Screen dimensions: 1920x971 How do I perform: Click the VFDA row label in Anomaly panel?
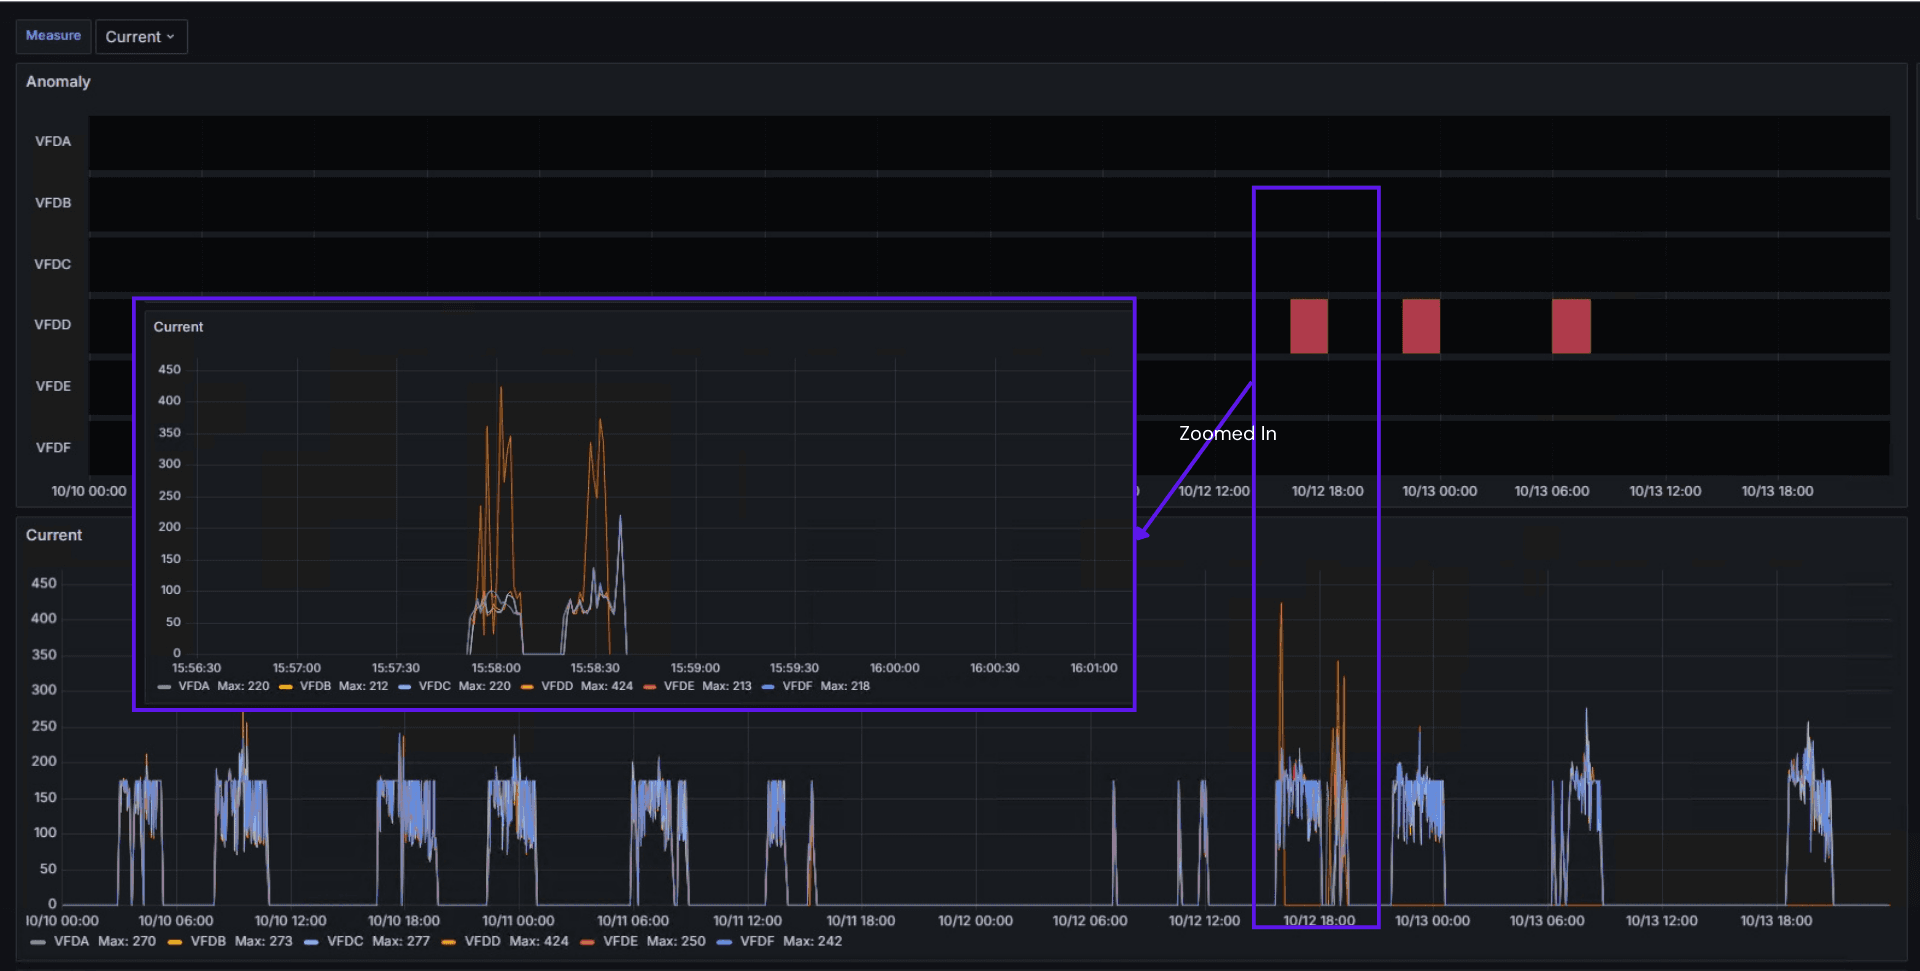[53, 142]
